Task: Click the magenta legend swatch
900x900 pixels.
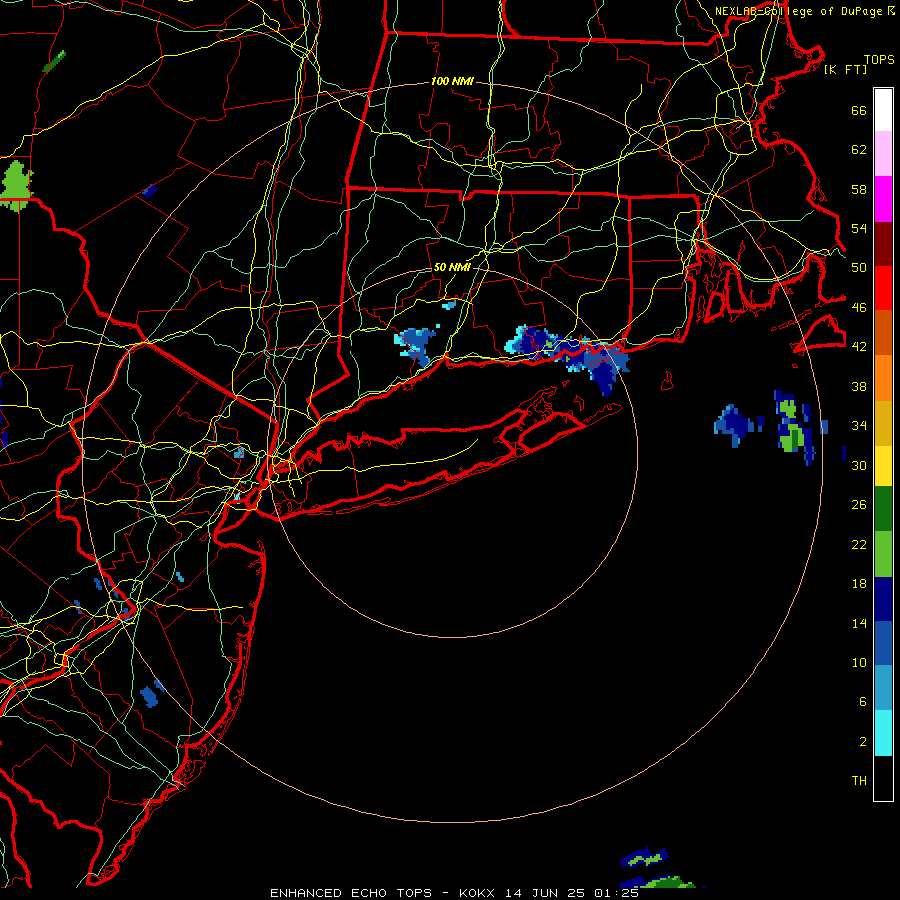Action: [x=883, y=199]
